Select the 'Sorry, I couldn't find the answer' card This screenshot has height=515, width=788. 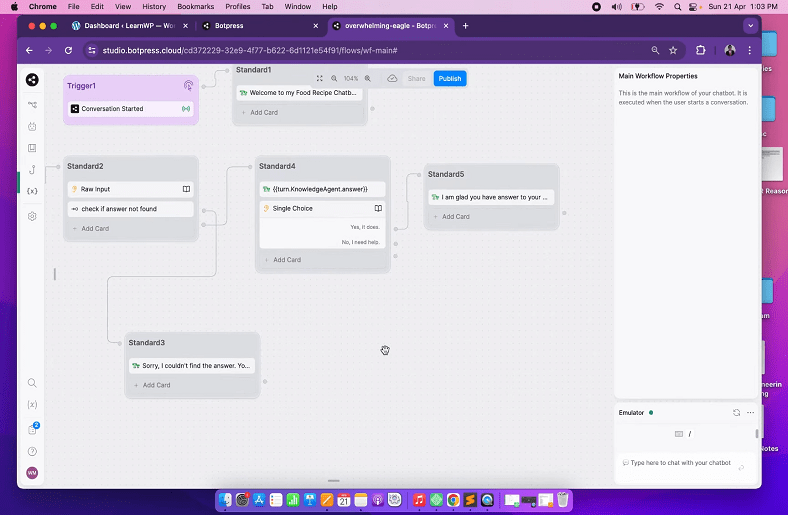click(x=192, y=366)
